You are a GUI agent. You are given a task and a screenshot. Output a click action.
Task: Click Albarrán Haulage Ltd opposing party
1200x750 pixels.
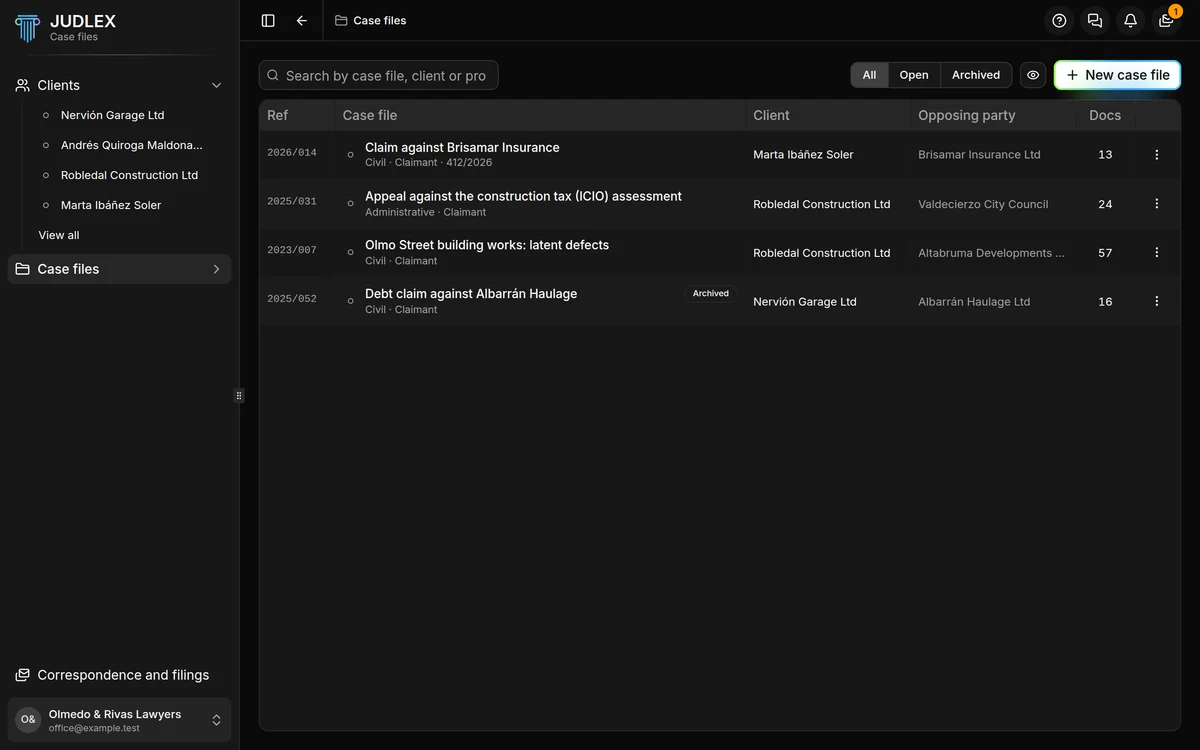click(974, 302)
